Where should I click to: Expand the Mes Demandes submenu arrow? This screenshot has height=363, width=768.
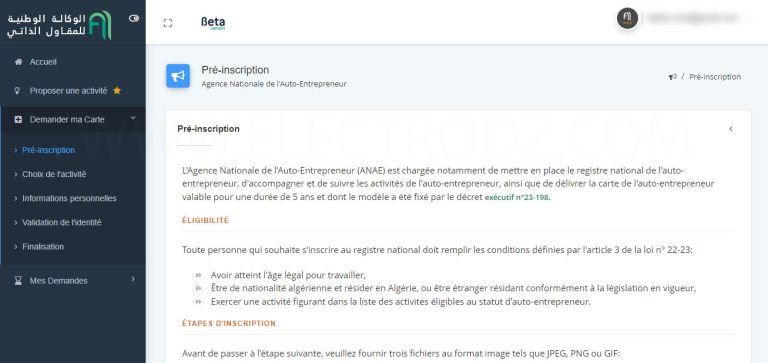[x=133, y=279]
